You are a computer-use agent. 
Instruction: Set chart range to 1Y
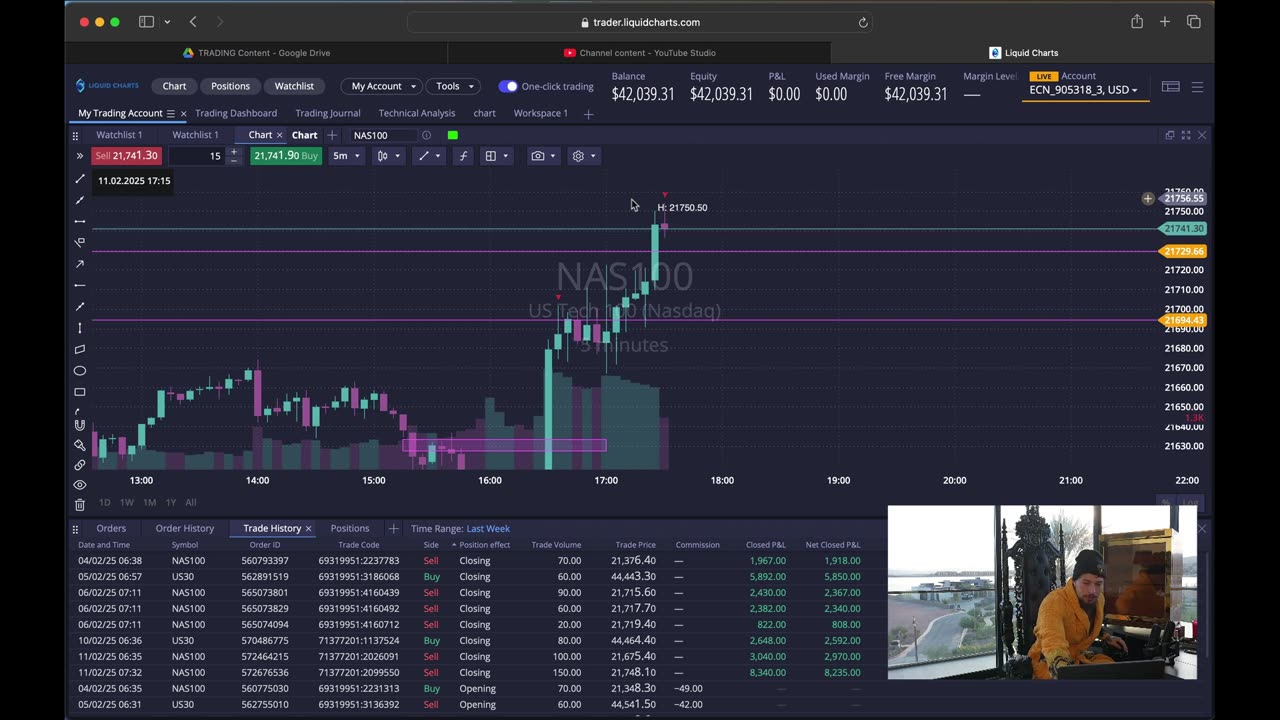coord(171,502)
